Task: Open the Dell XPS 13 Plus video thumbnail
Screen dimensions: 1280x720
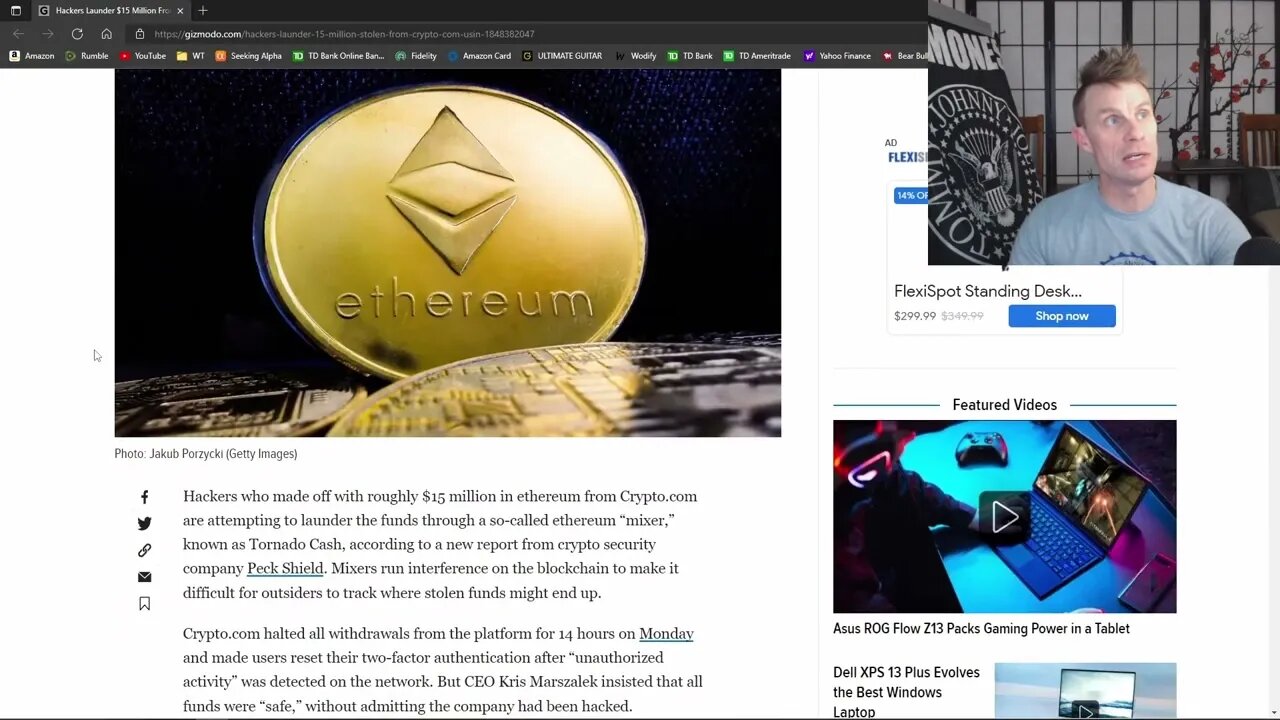Action: click(1085, 691)
